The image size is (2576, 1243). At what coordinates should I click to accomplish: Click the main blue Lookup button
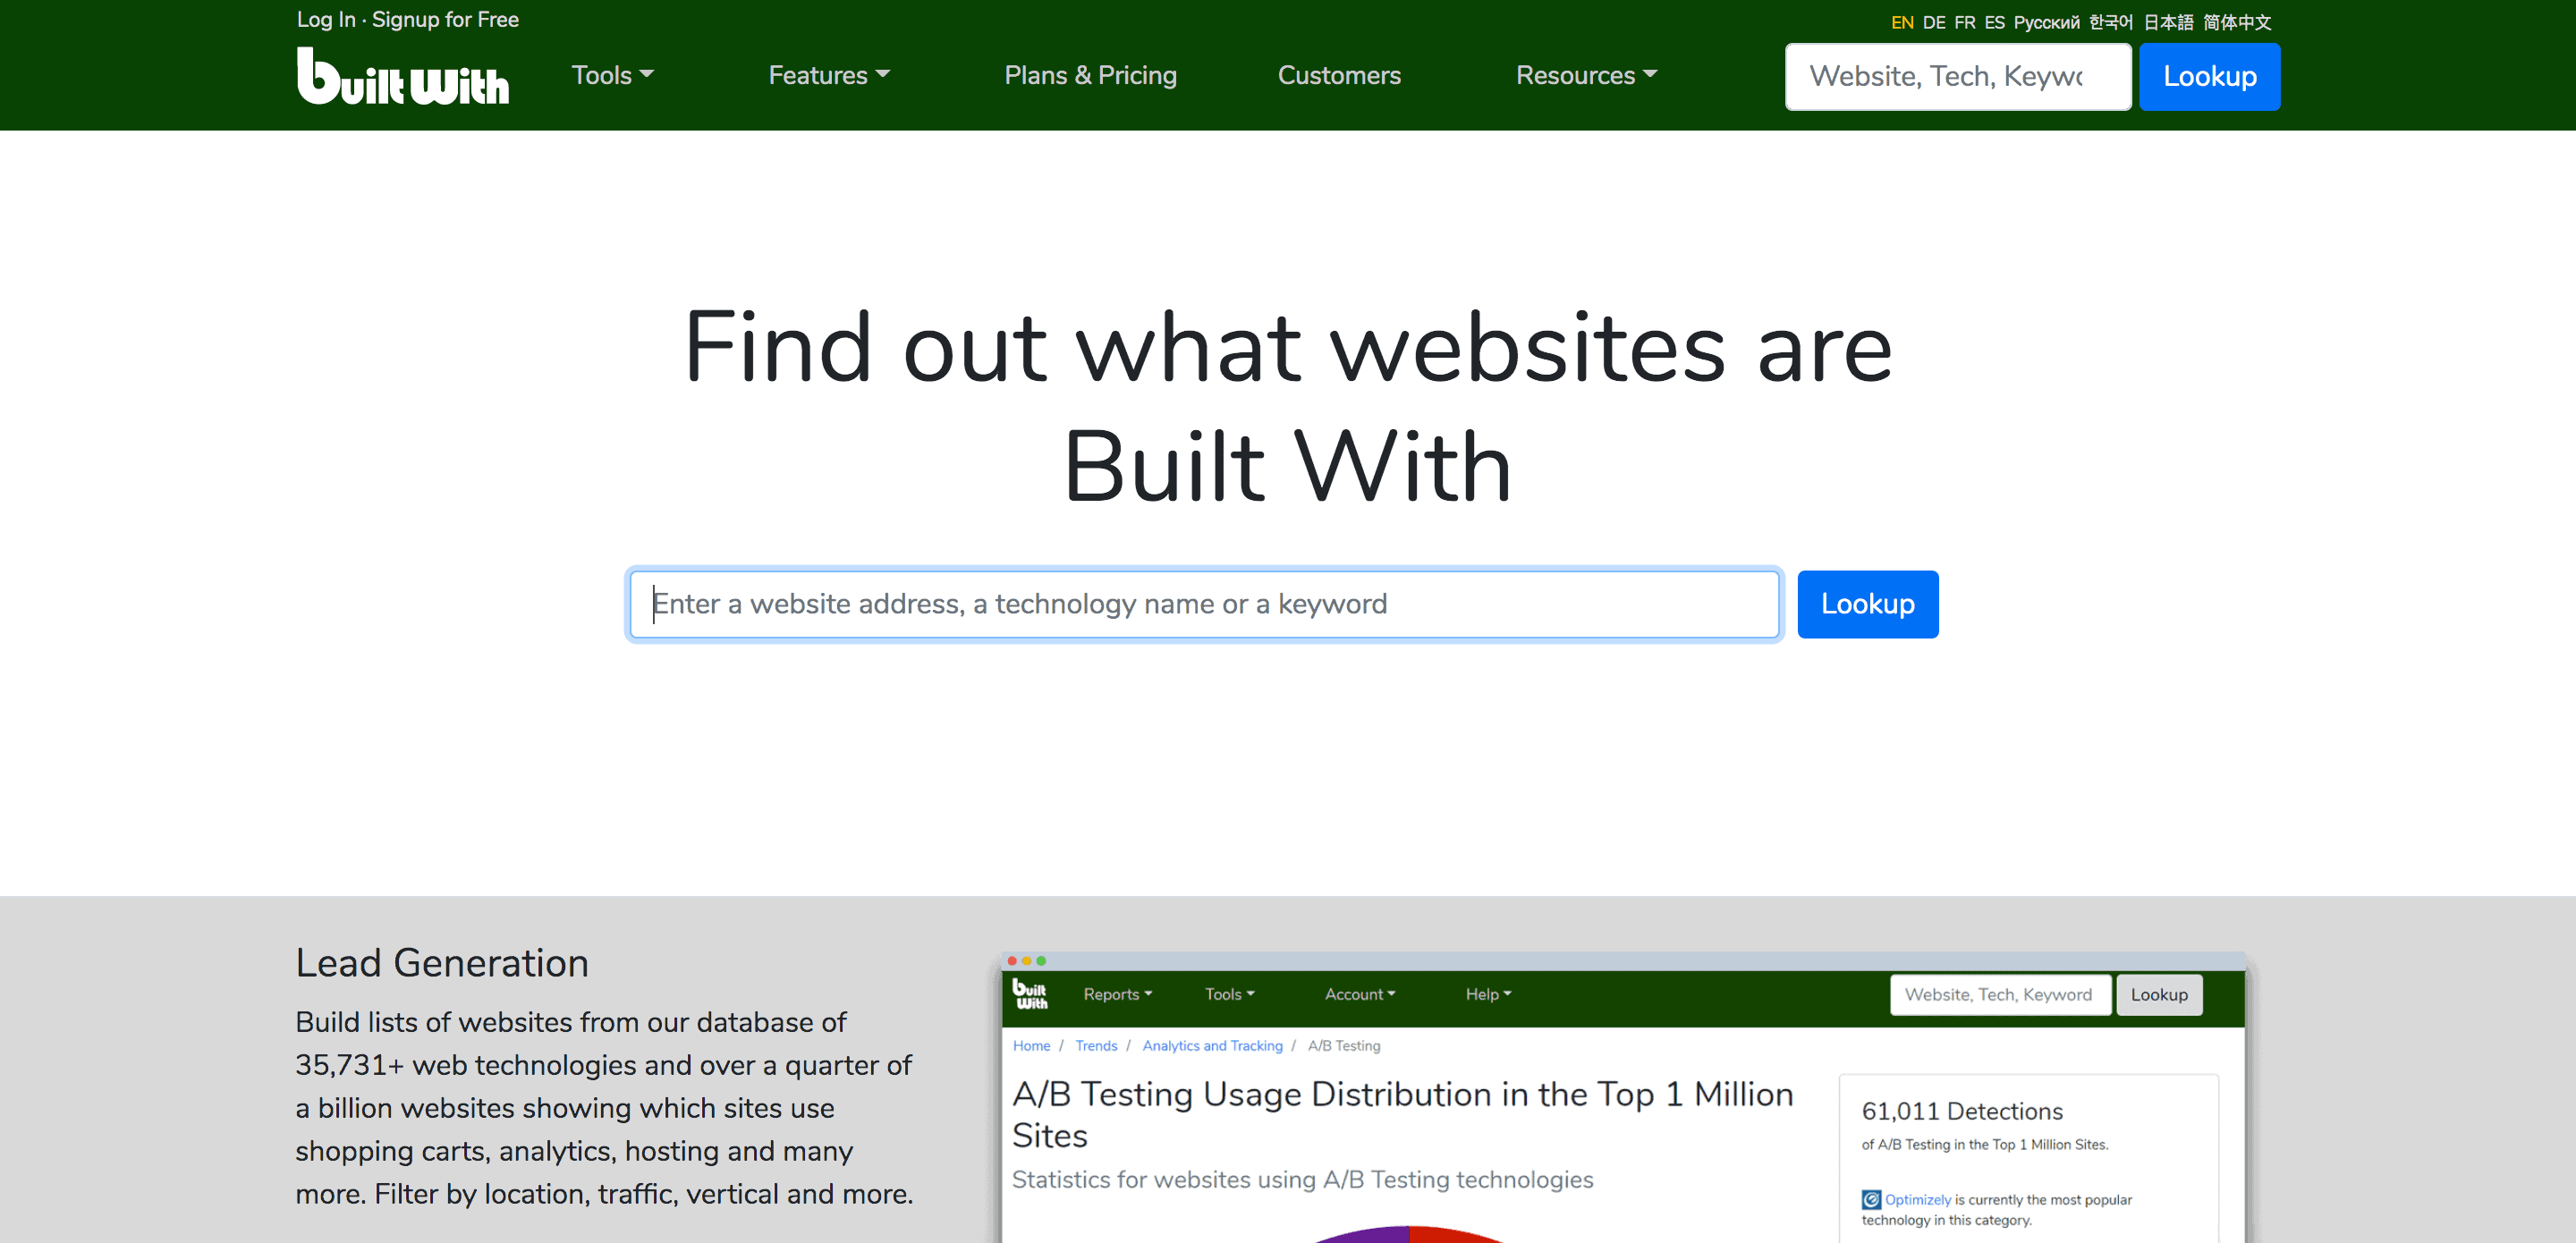pyautogui.click(x=1866, y=604)
